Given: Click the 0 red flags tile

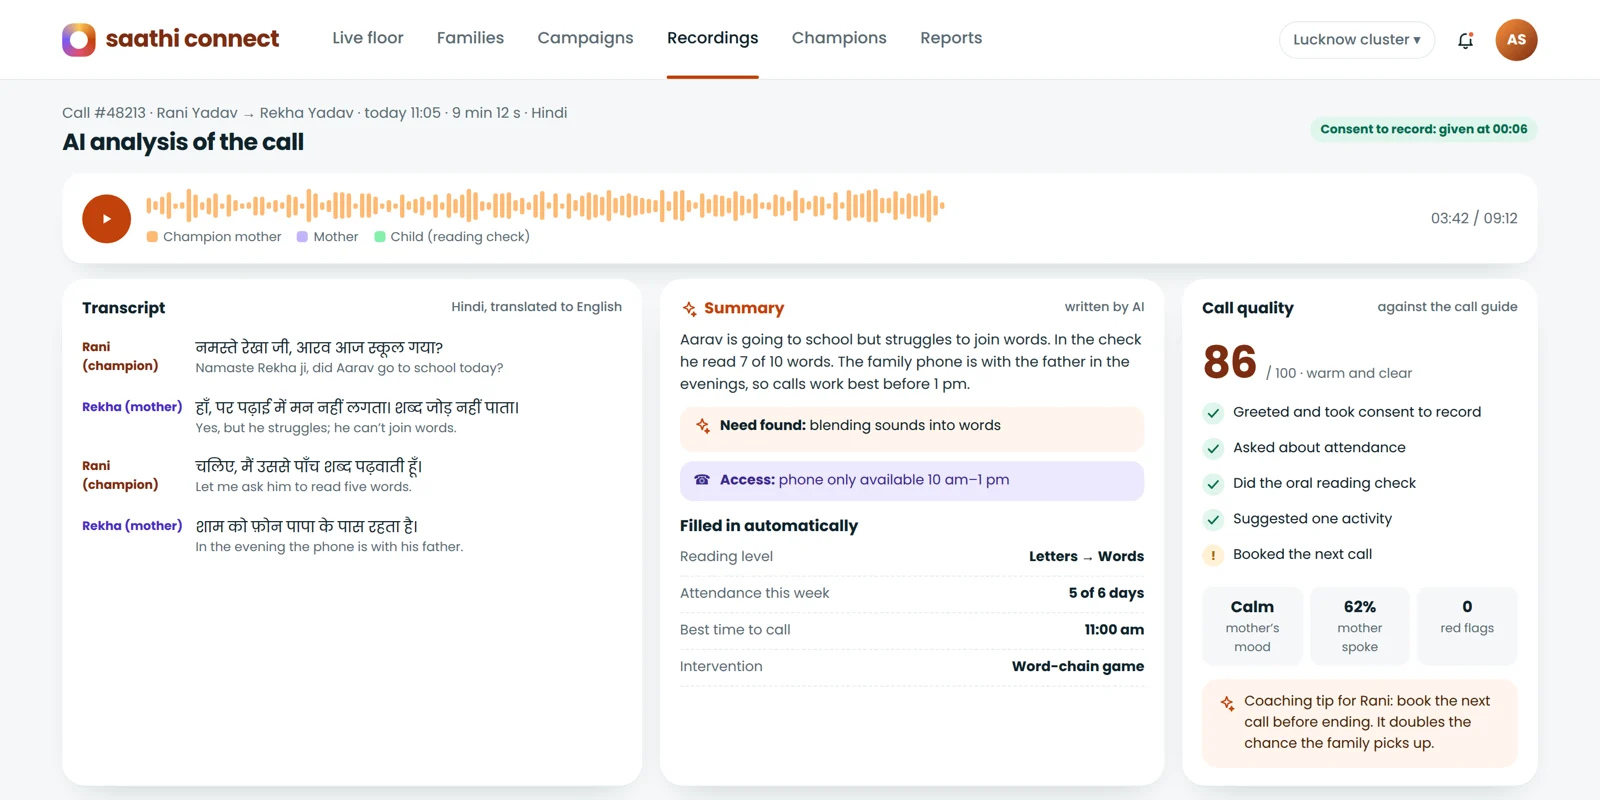Looking at the screenshot, I should tap(1467, 626).
